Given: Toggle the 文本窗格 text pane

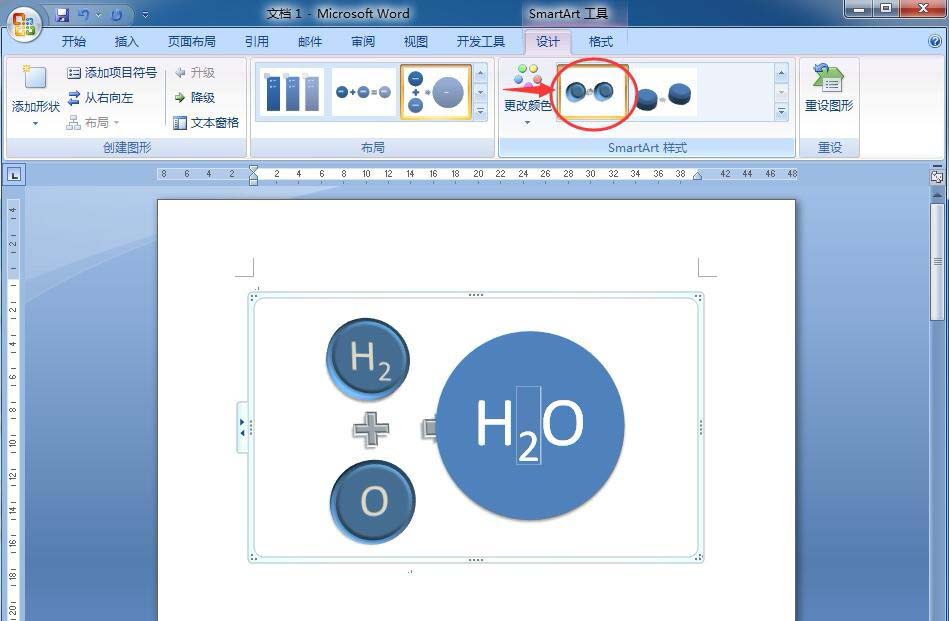Looking at the screenshot, I should (x=206, y=123).
